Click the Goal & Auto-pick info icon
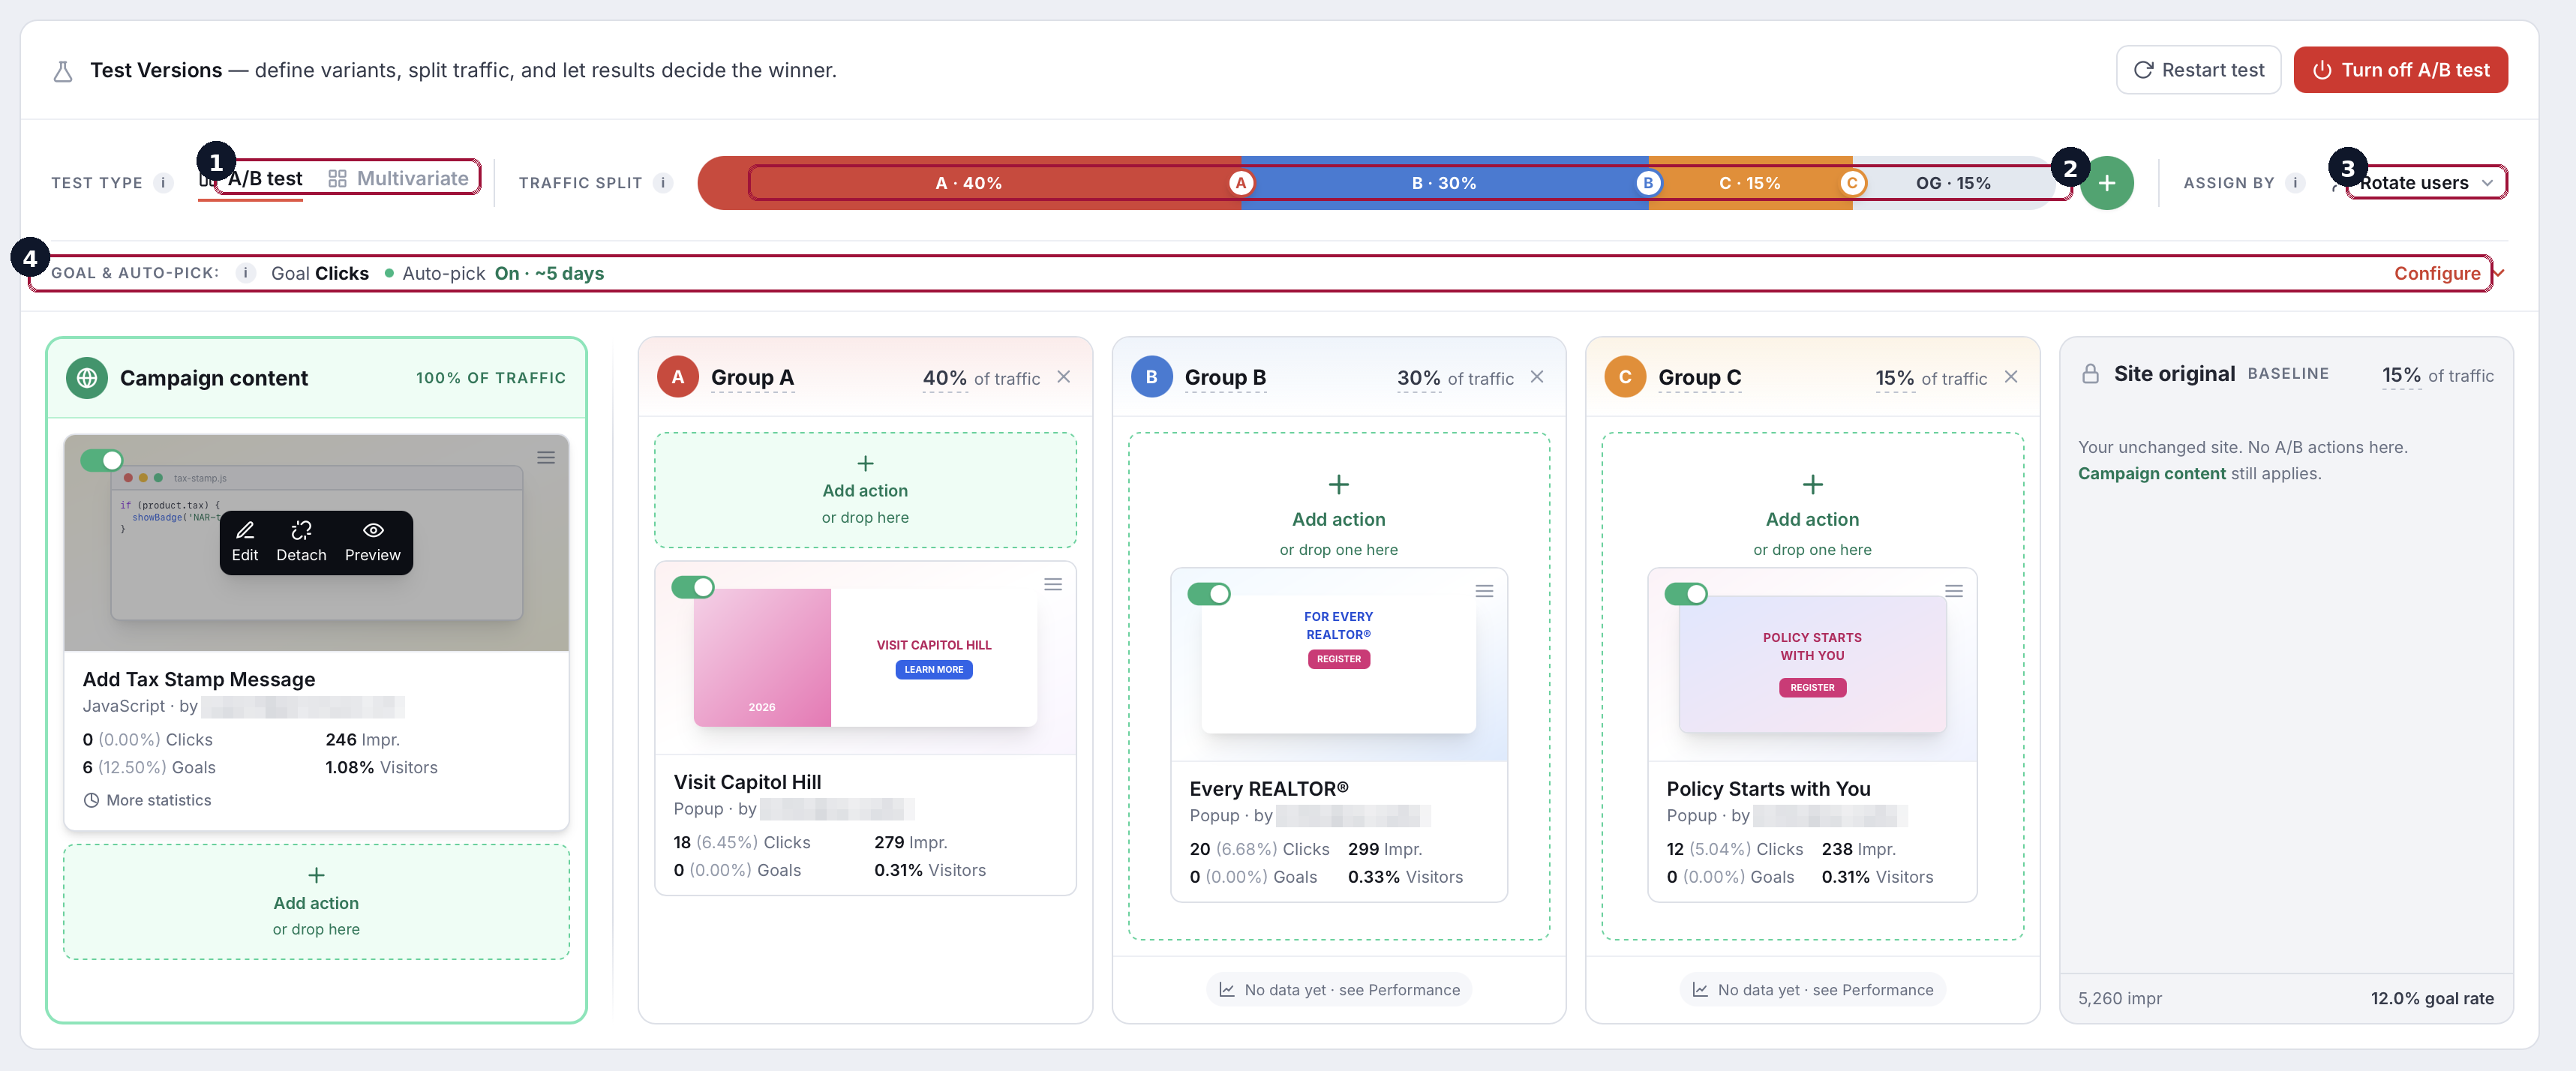 pyautogui.click(x=245, y=273)
